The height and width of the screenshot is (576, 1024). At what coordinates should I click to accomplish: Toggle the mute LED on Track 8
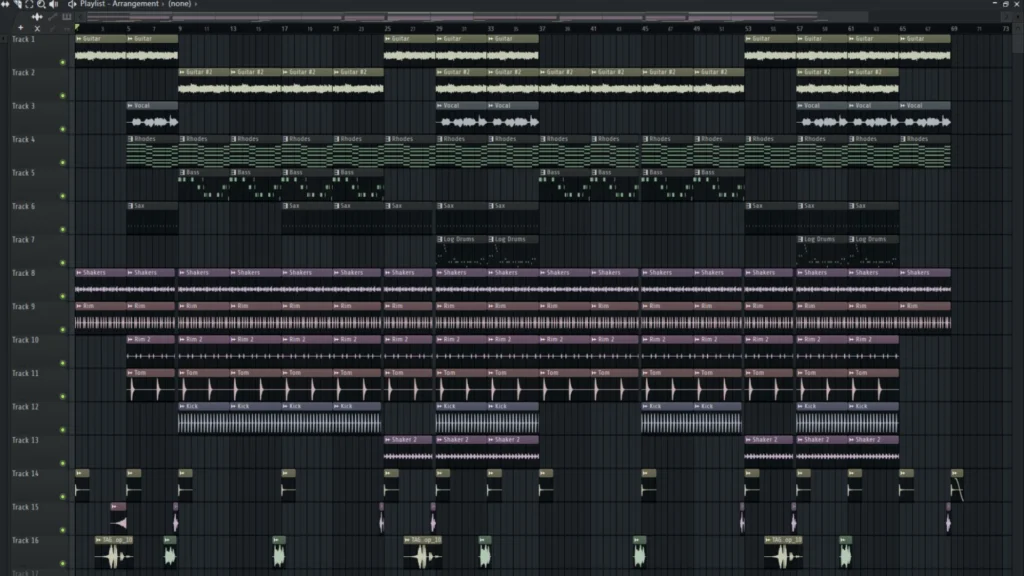click(63, 296)
